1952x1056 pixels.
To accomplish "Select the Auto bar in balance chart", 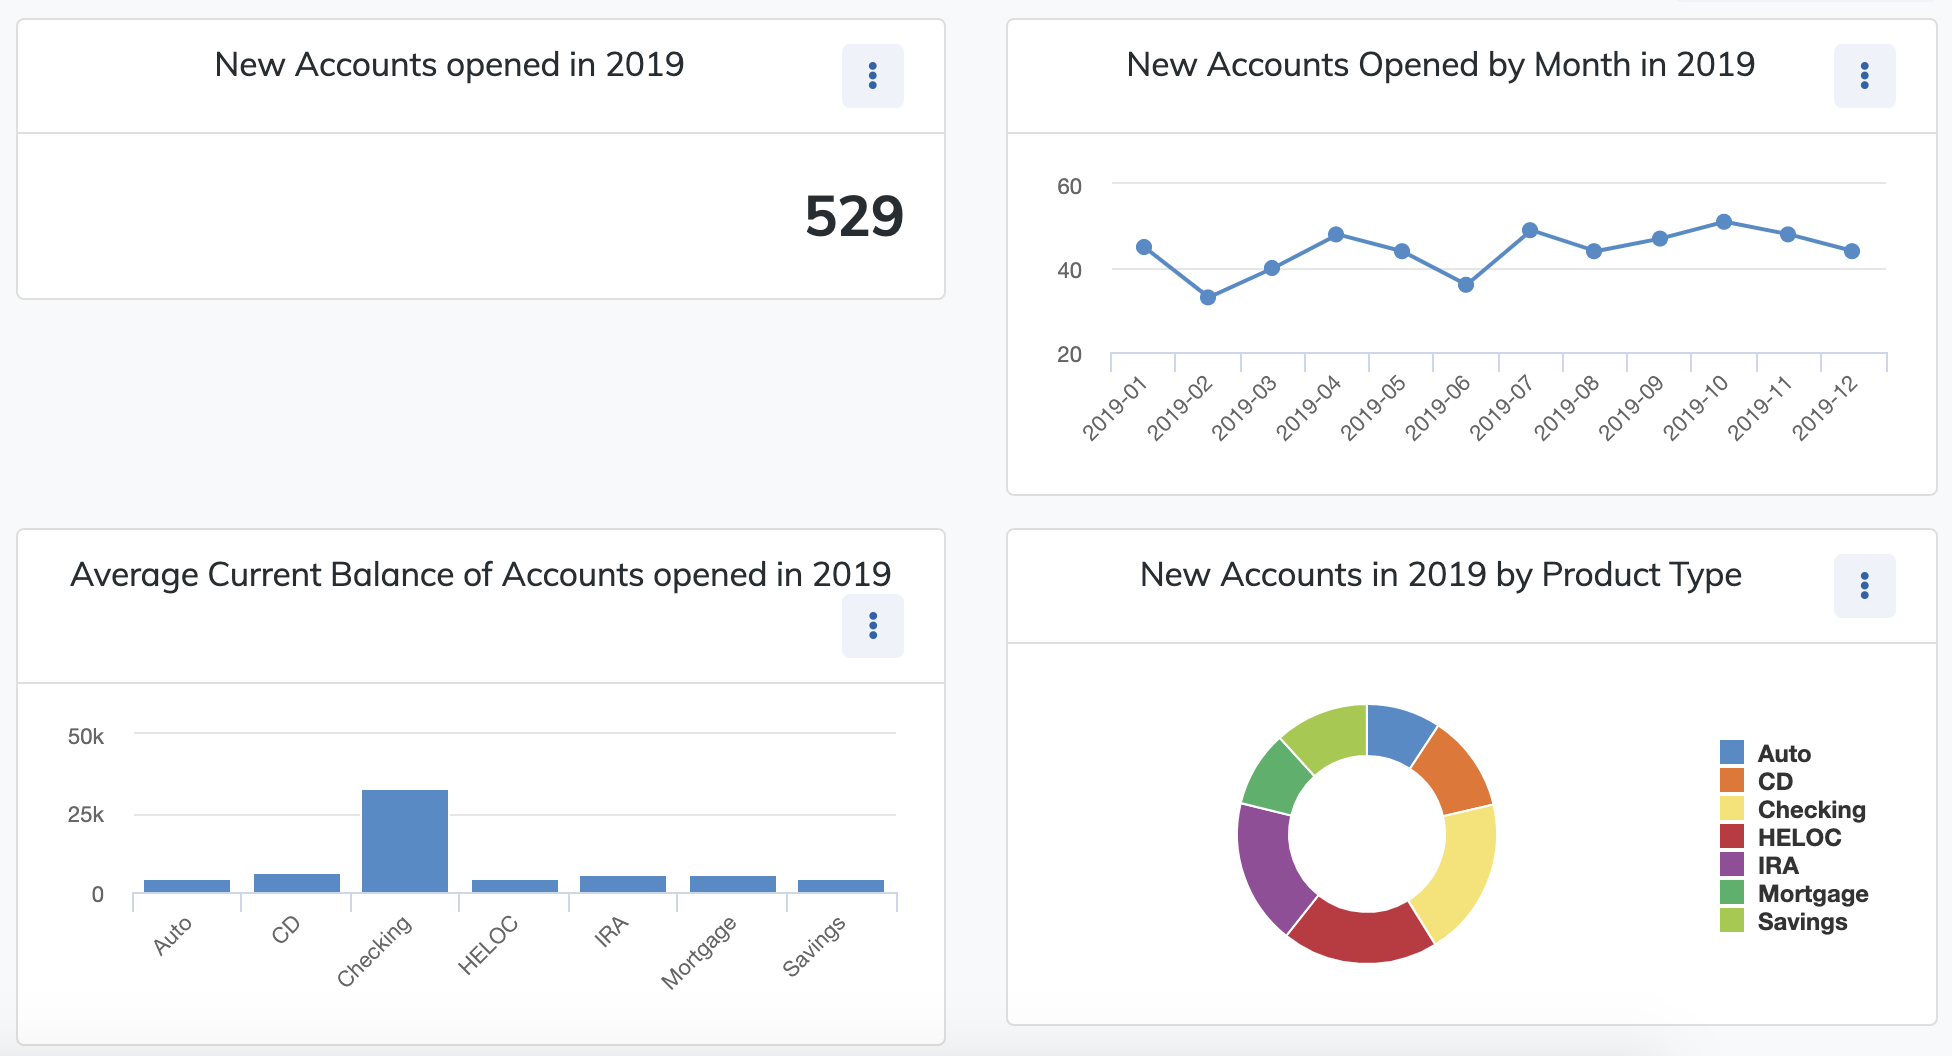I will pyautogui.click(x=187, y=886).
